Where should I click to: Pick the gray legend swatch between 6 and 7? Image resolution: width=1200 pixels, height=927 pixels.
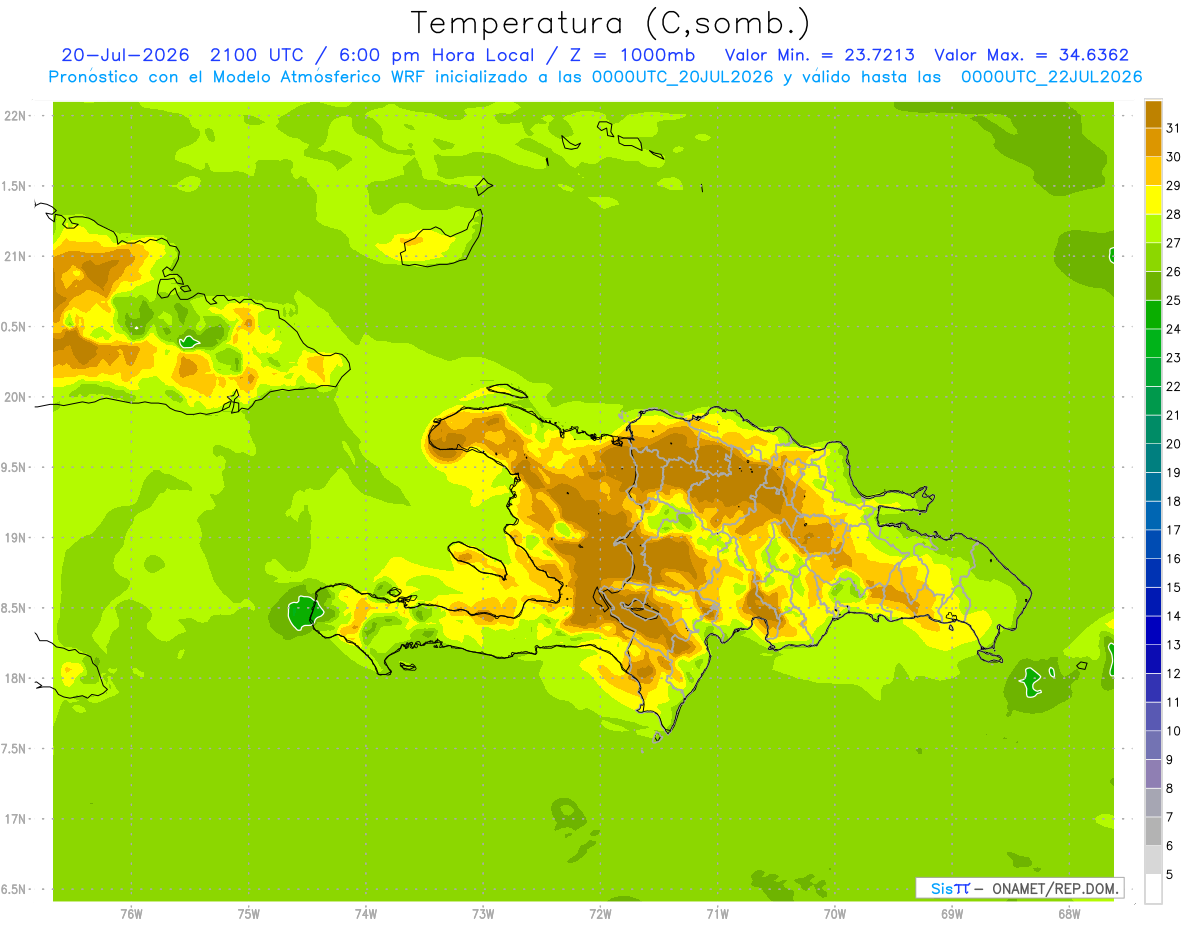click(1153, 831)
